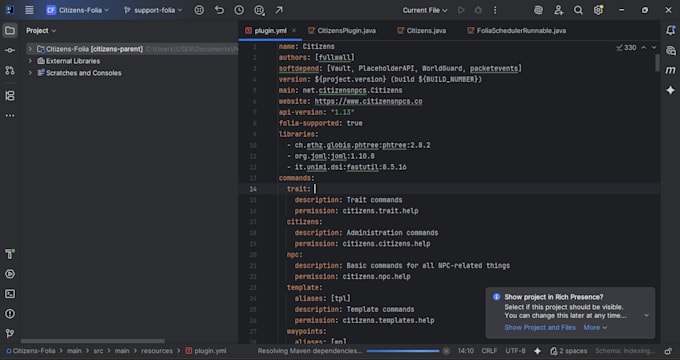Switch to the Citizens.java tab
The width and height of the screenshot is (680, 360).
point(422,31)
